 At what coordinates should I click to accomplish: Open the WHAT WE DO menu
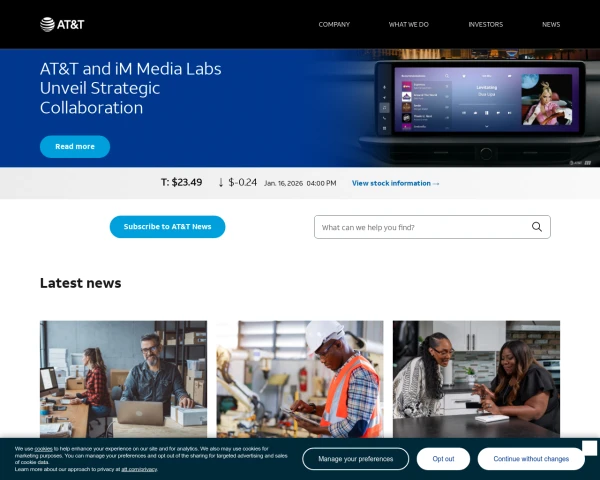click(409, 24)
